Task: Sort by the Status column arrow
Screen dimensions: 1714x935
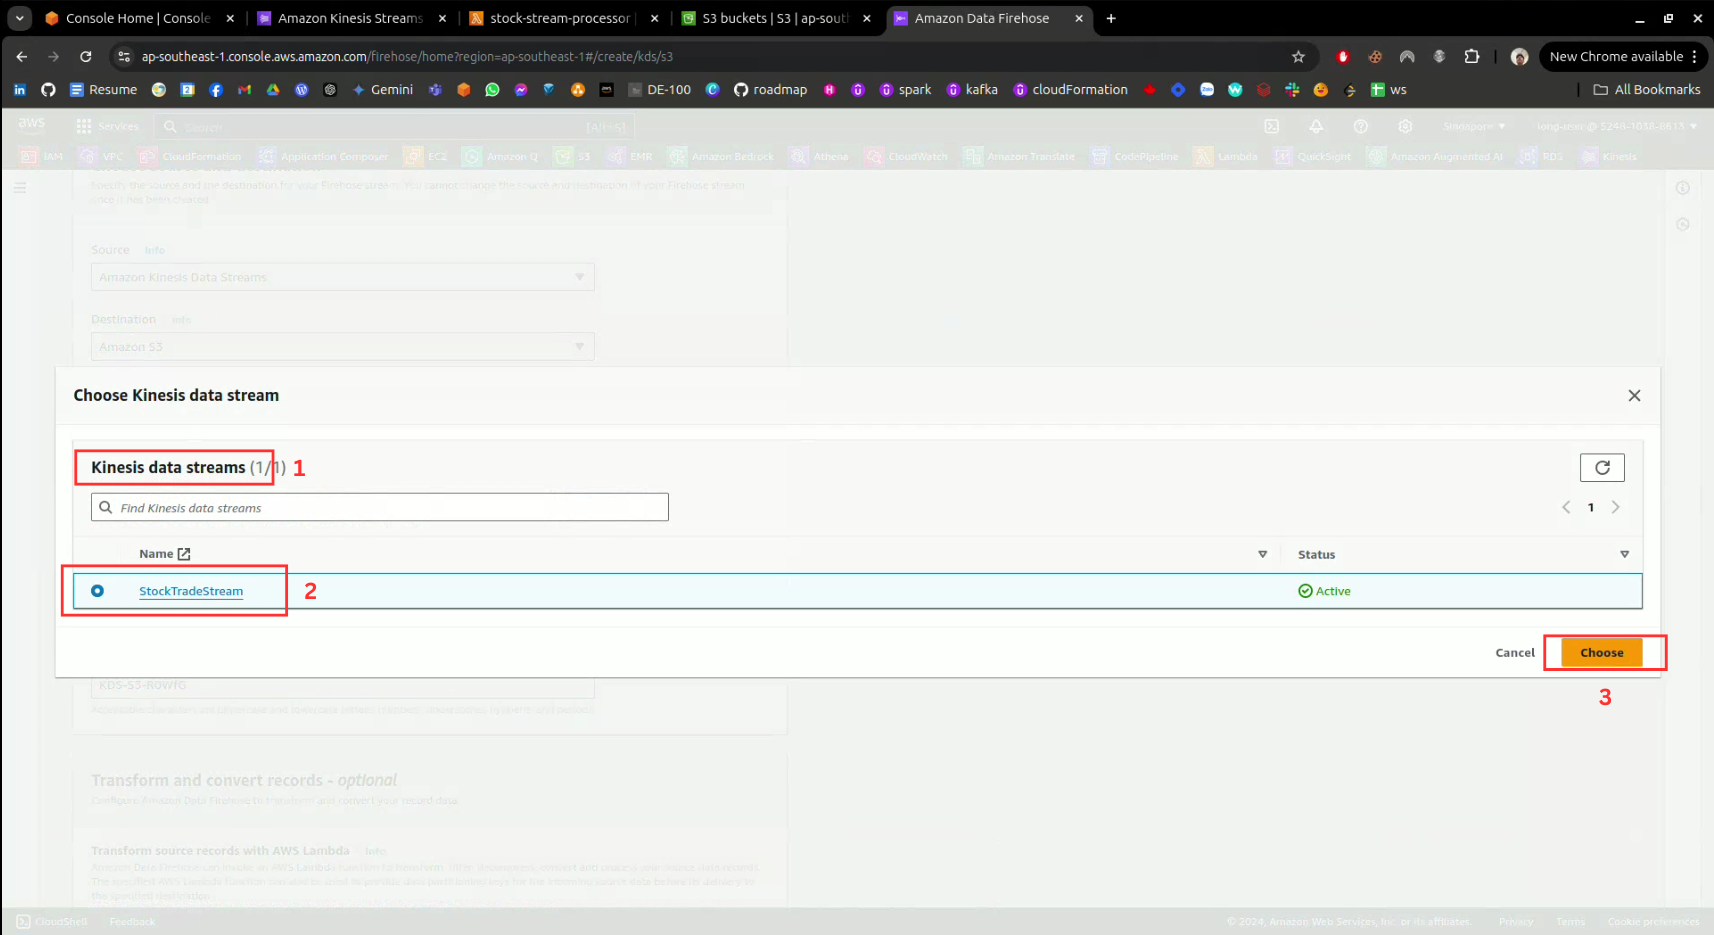Action: [1624, 554]
